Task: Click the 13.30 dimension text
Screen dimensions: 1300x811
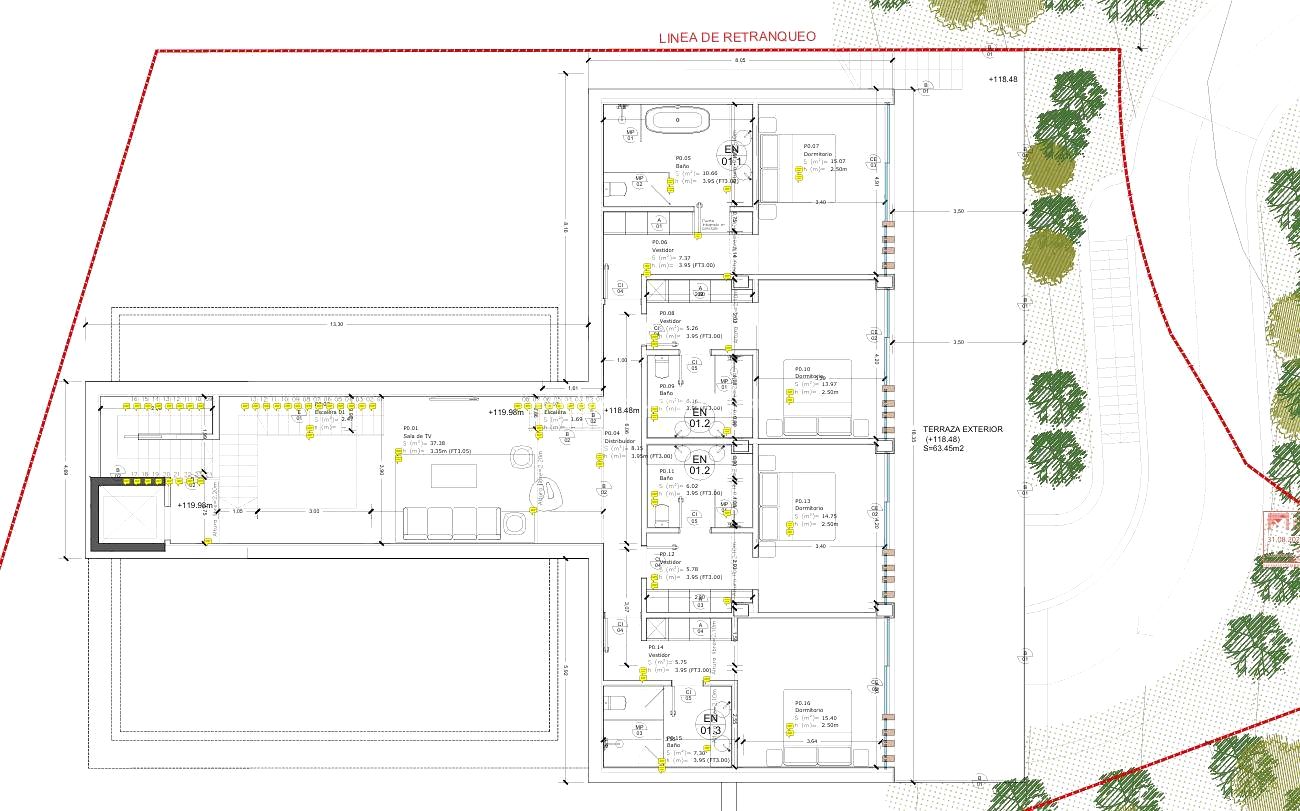Action: coord(336,324)
